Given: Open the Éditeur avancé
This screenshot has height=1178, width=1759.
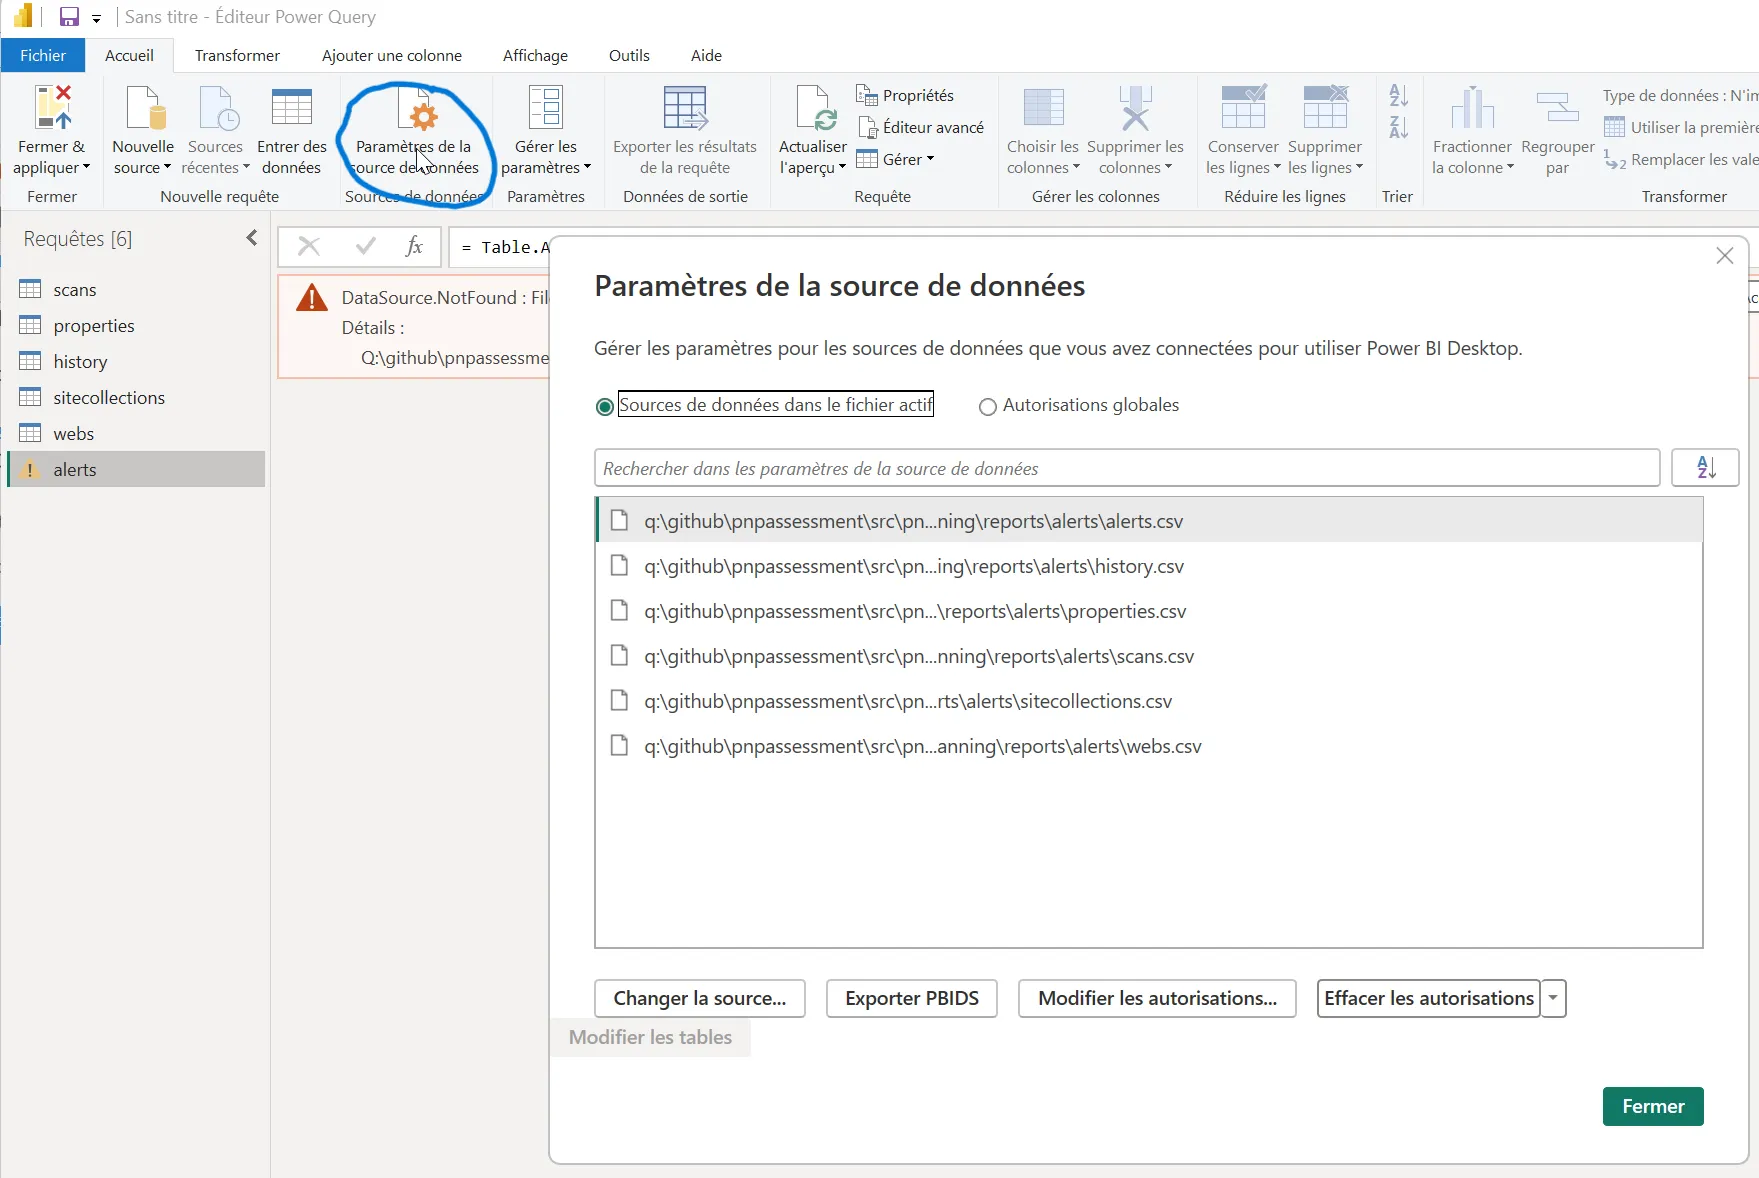Looking at the screenshot, I should (921, 127).
